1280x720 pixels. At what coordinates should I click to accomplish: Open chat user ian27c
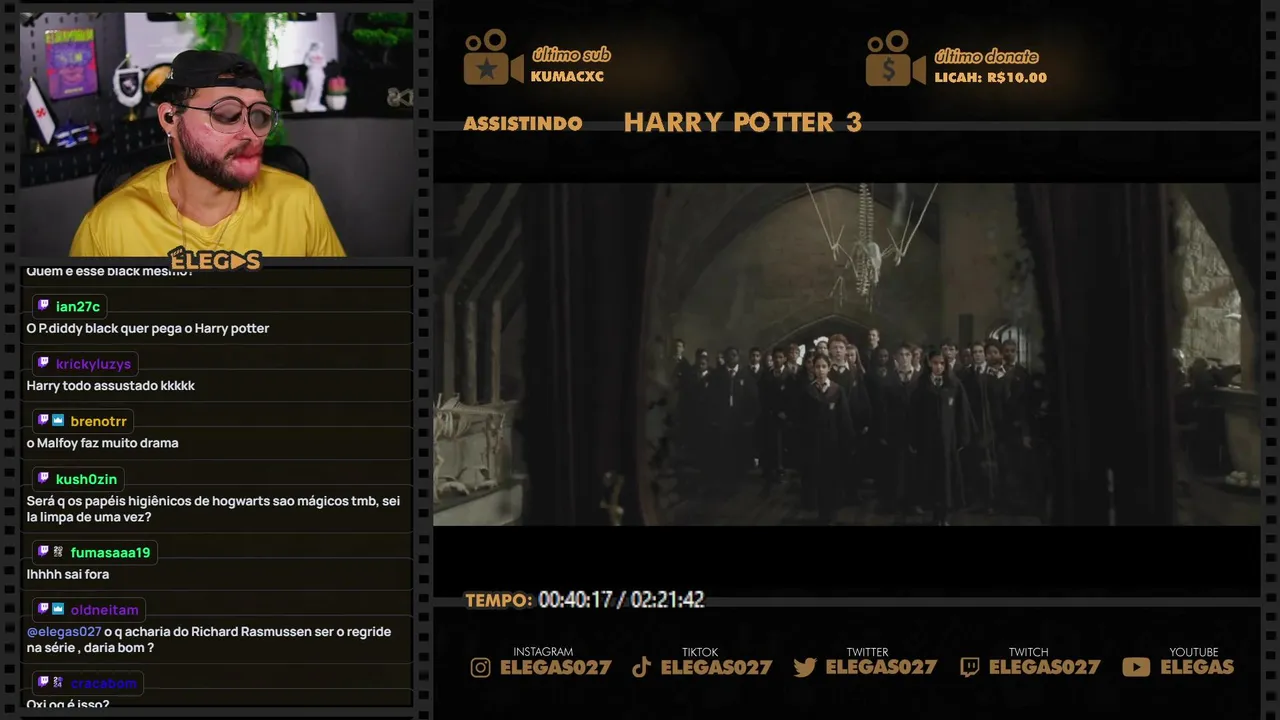point(78,307)
